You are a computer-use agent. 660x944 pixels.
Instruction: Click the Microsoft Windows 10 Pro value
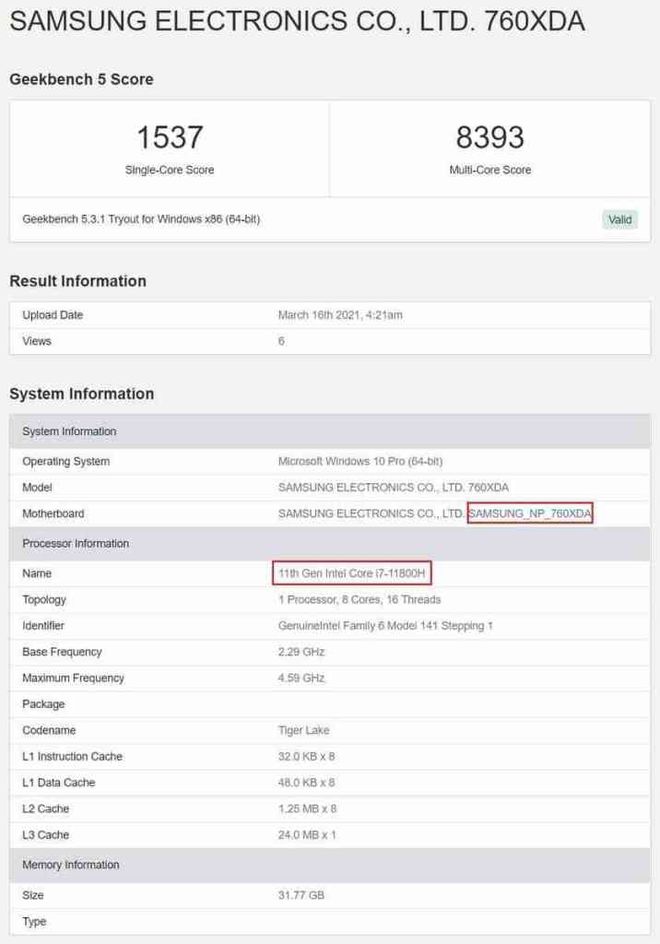[360, 462]
